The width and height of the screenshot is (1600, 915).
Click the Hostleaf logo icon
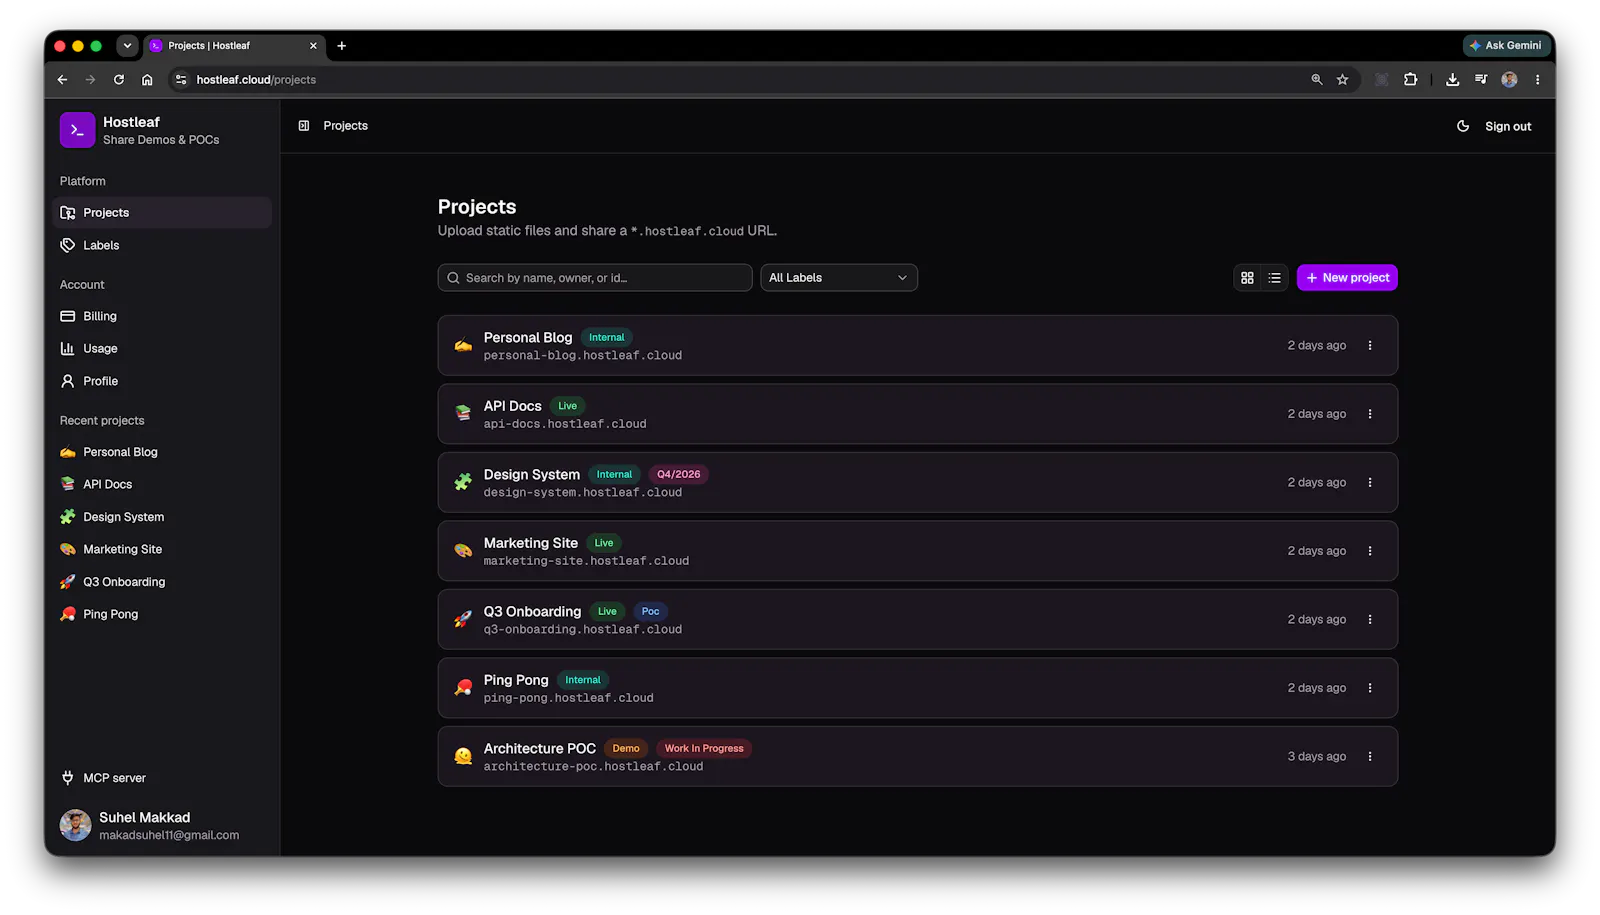click(77, 130)
